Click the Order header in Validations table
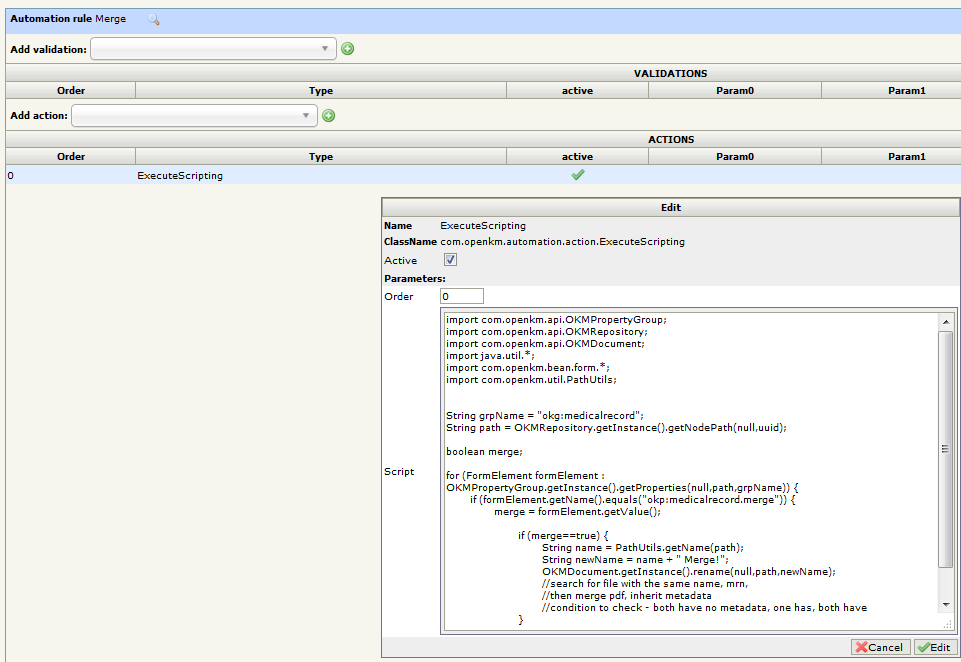Image resolution: width=961 pixels, height=662 pixels. pos(71,90)
